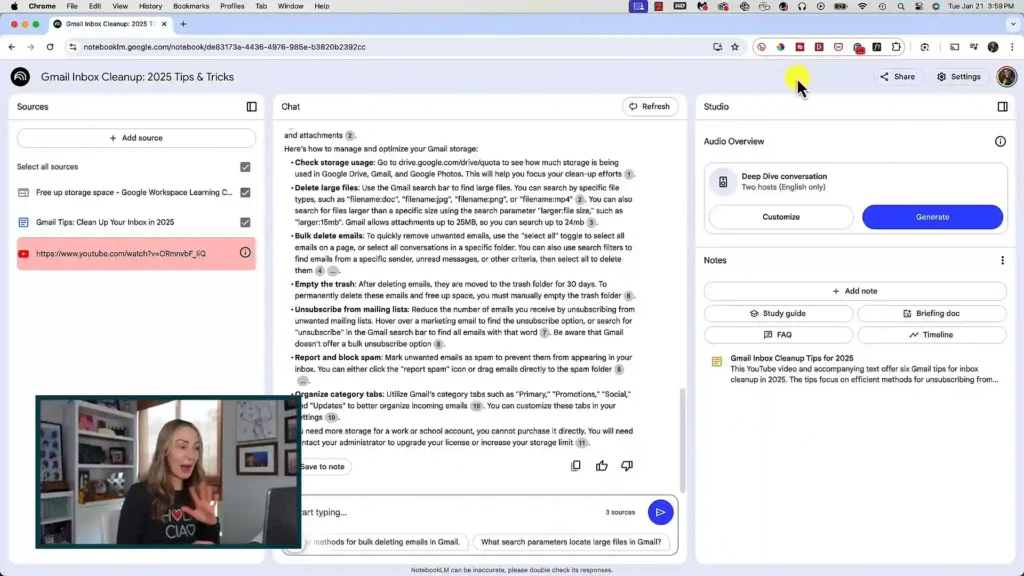Uncheck the Select all sources checkbox

(245, 166)
